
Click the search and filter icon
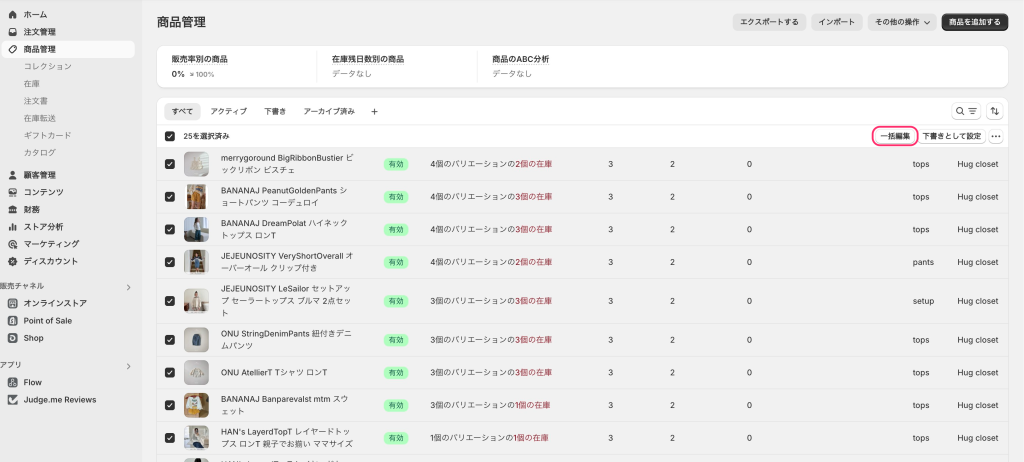tap(965, 111)
